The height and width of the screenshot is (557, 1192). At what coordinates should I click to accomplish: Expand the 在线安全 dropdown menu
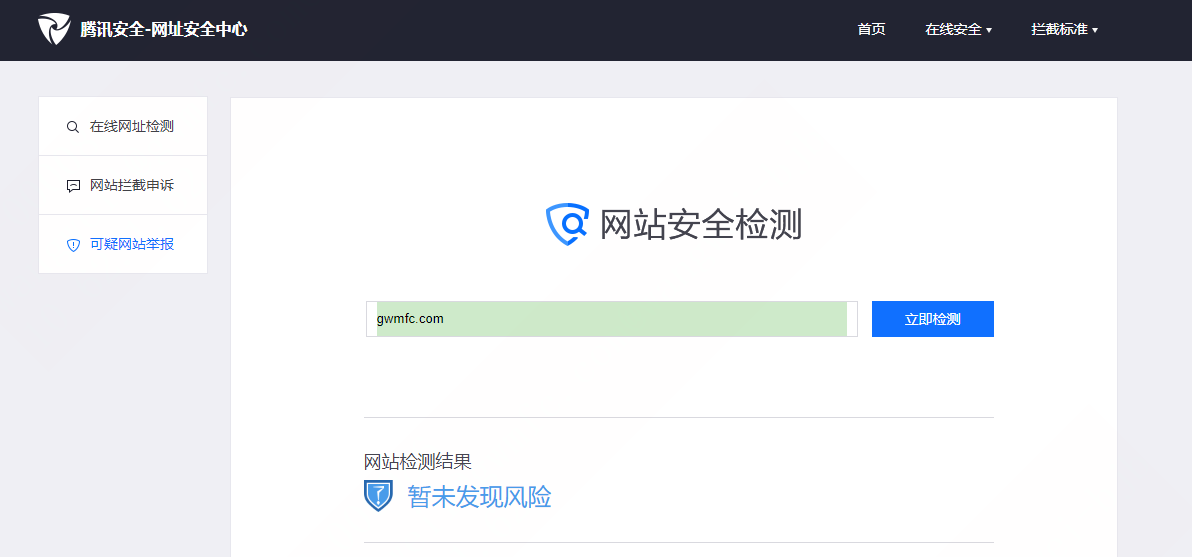[x=958, y=30]
